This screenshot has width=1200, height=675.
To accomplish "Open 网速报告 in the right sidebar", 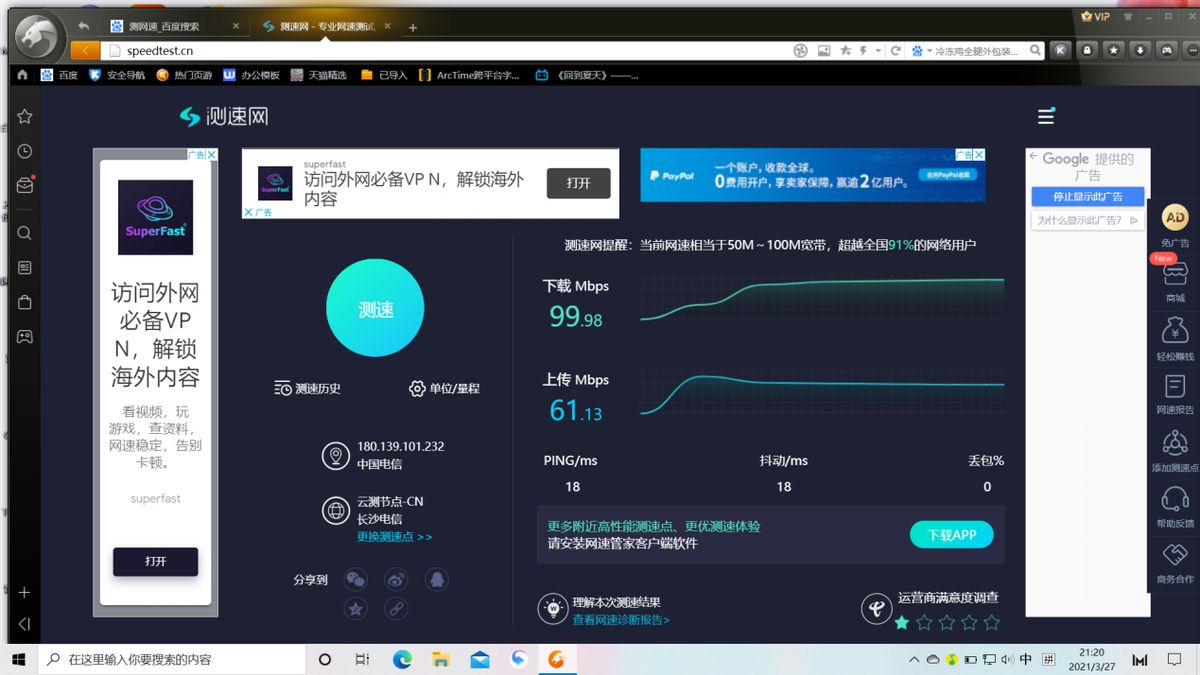I will click(x=1175, y=393).
